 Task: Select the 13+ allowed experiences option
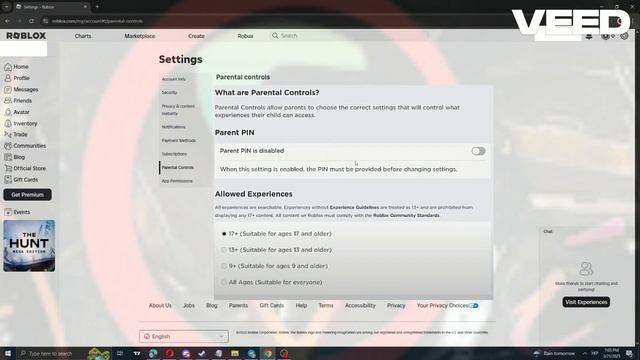point(224,250)
